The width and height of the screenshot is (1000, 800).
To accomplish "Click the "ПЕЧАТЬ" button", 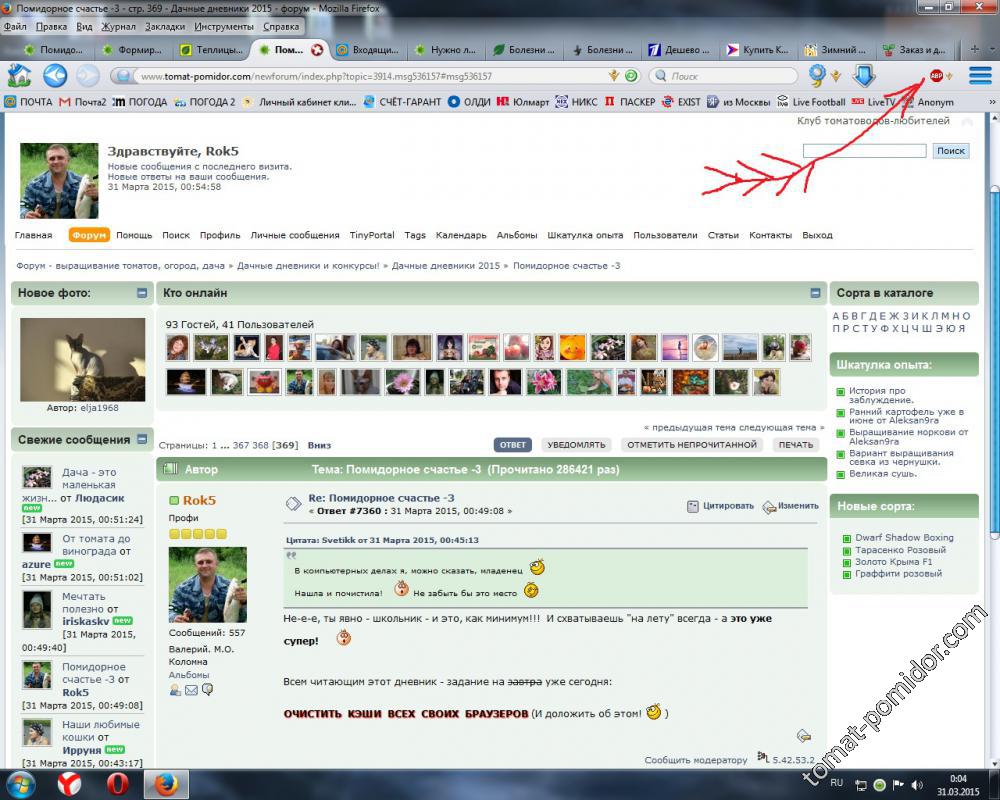I will 796,445.
